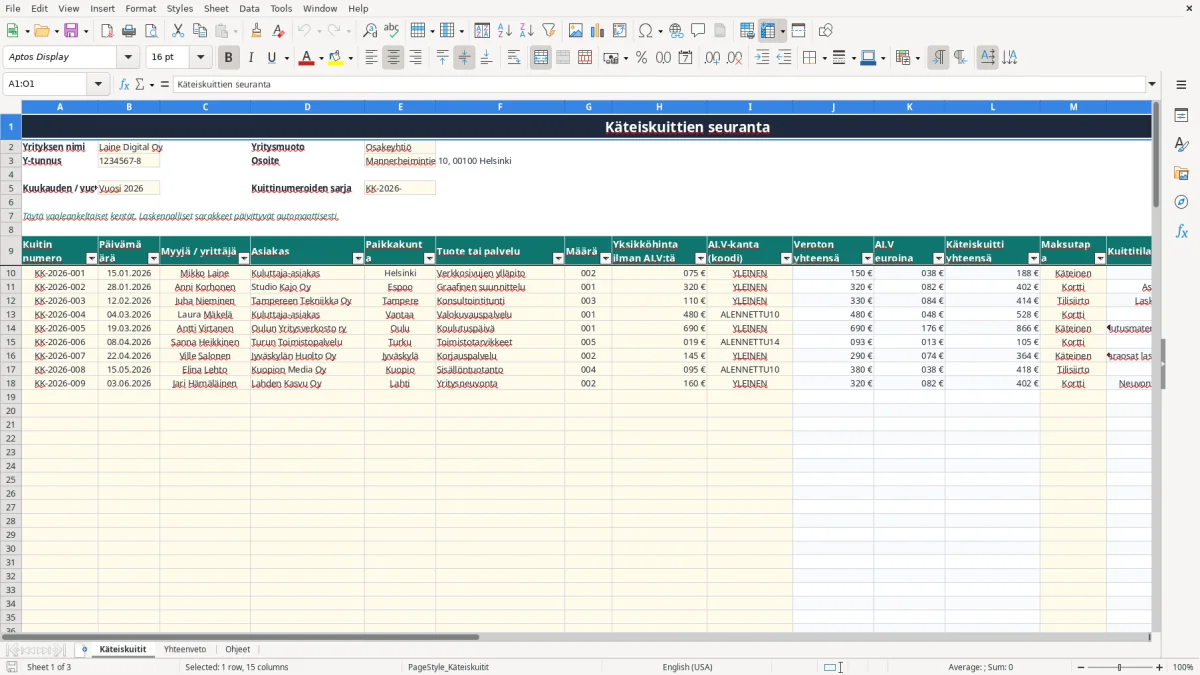Image resolution: width=1200 pixels, height=675 pixels.
Task: Click the Sort Ascending icon
Action: (505, 31)
